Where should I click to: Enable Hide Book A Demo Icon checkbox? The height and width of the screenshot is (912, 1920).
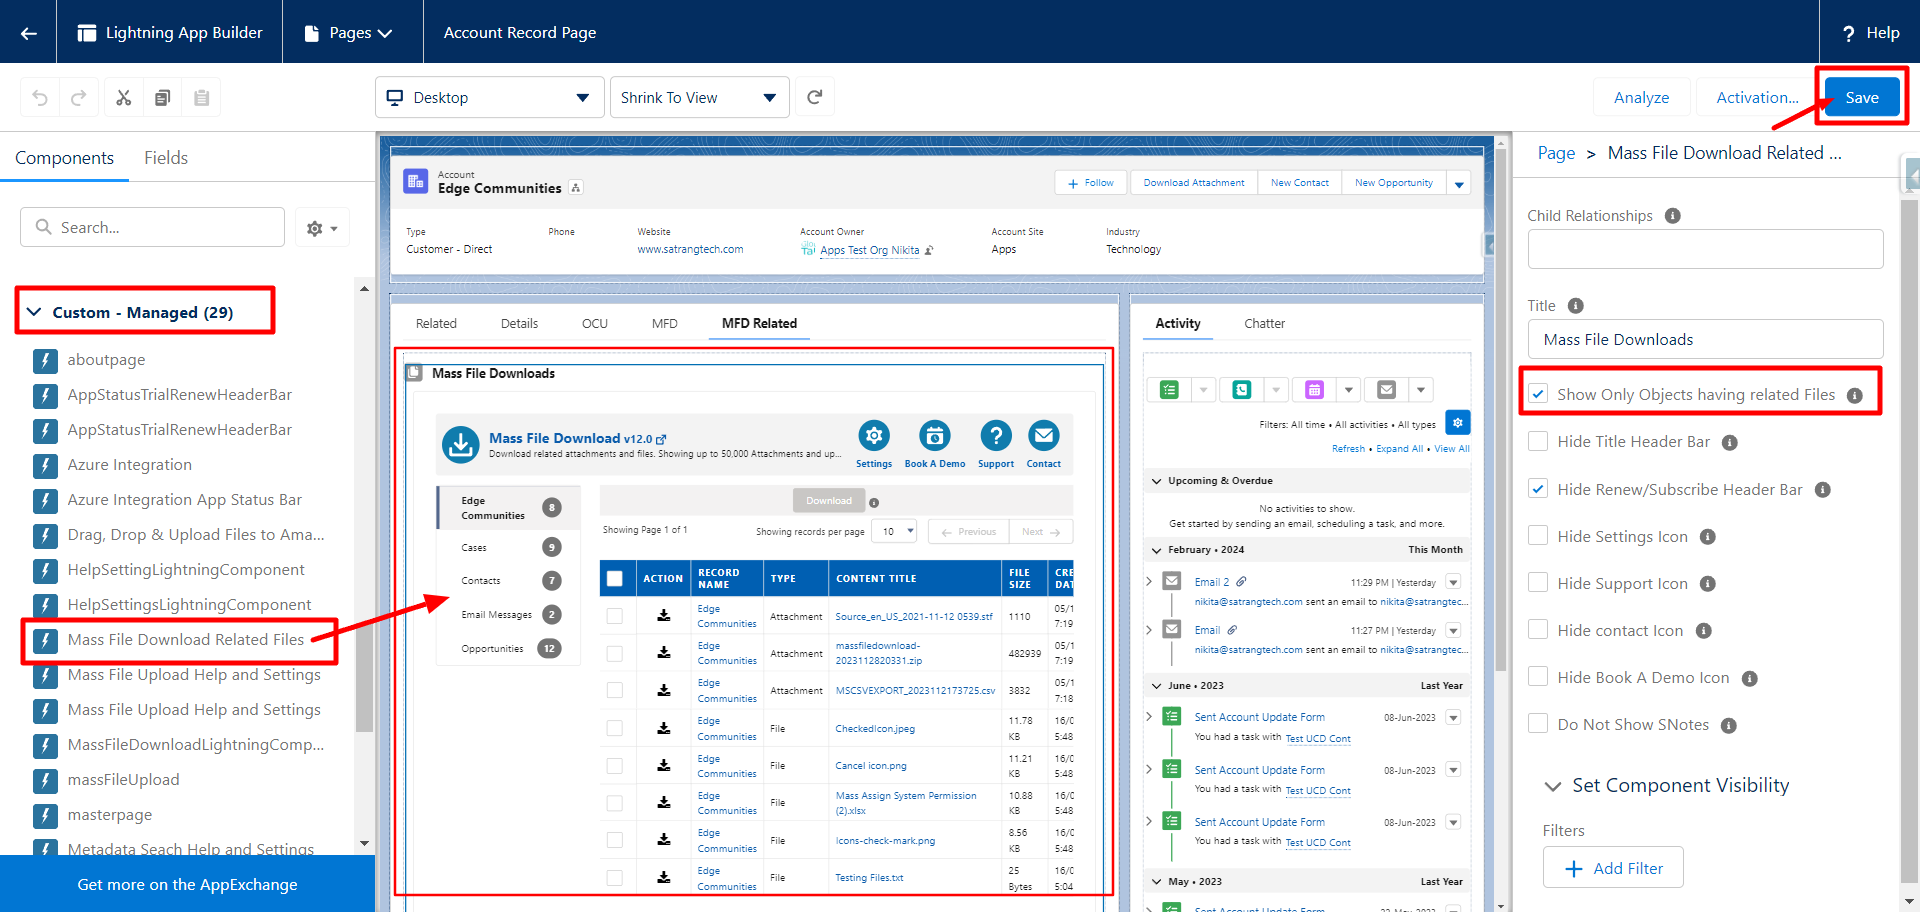coord(1538,677)
